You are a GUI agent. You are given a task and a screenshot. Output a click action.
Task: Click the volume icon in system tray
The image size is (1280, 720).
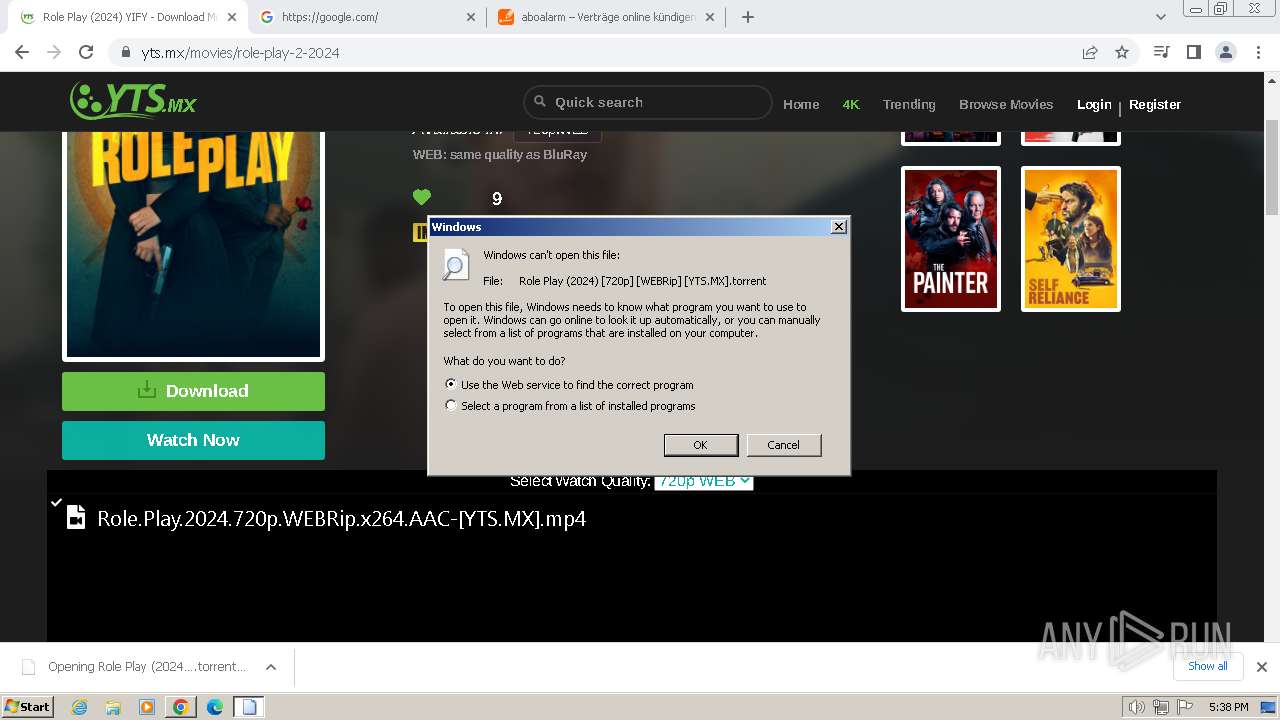point(1136,707)
